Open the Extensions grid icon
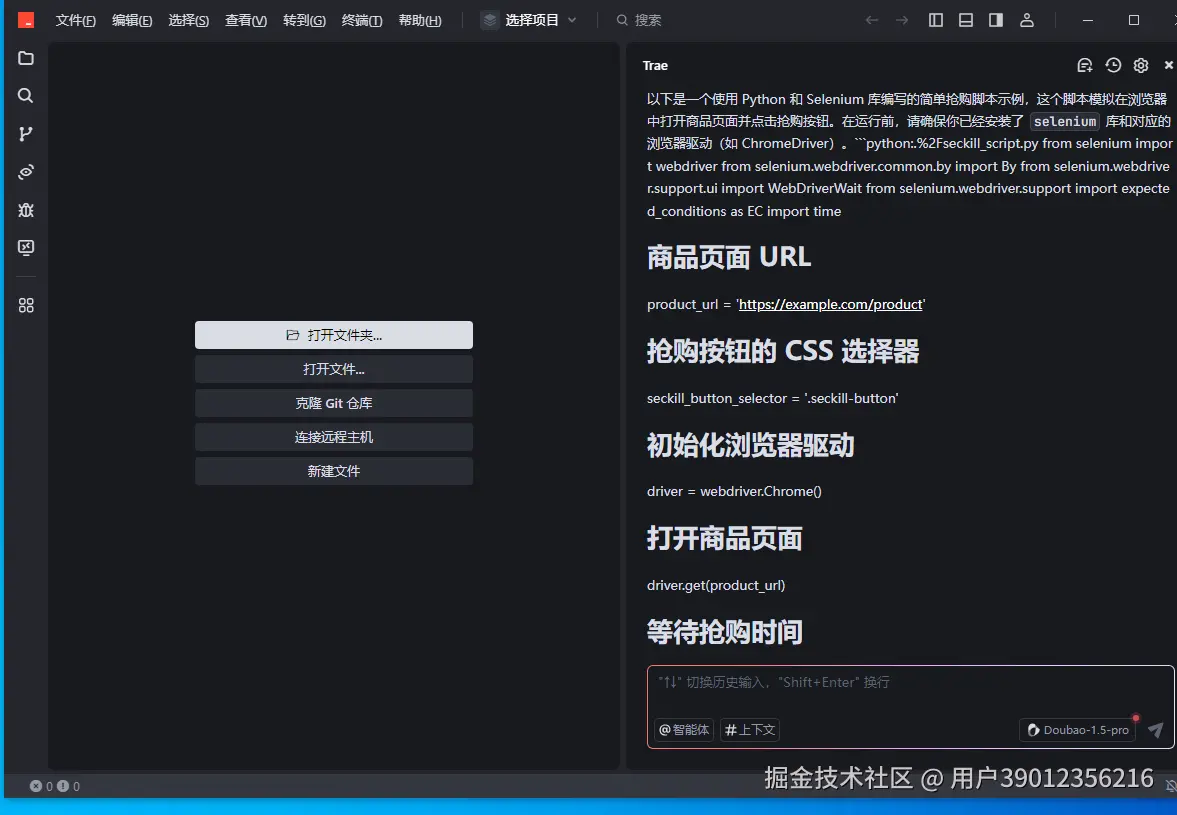The image size is (1177, 815). [x=26, y=305]
